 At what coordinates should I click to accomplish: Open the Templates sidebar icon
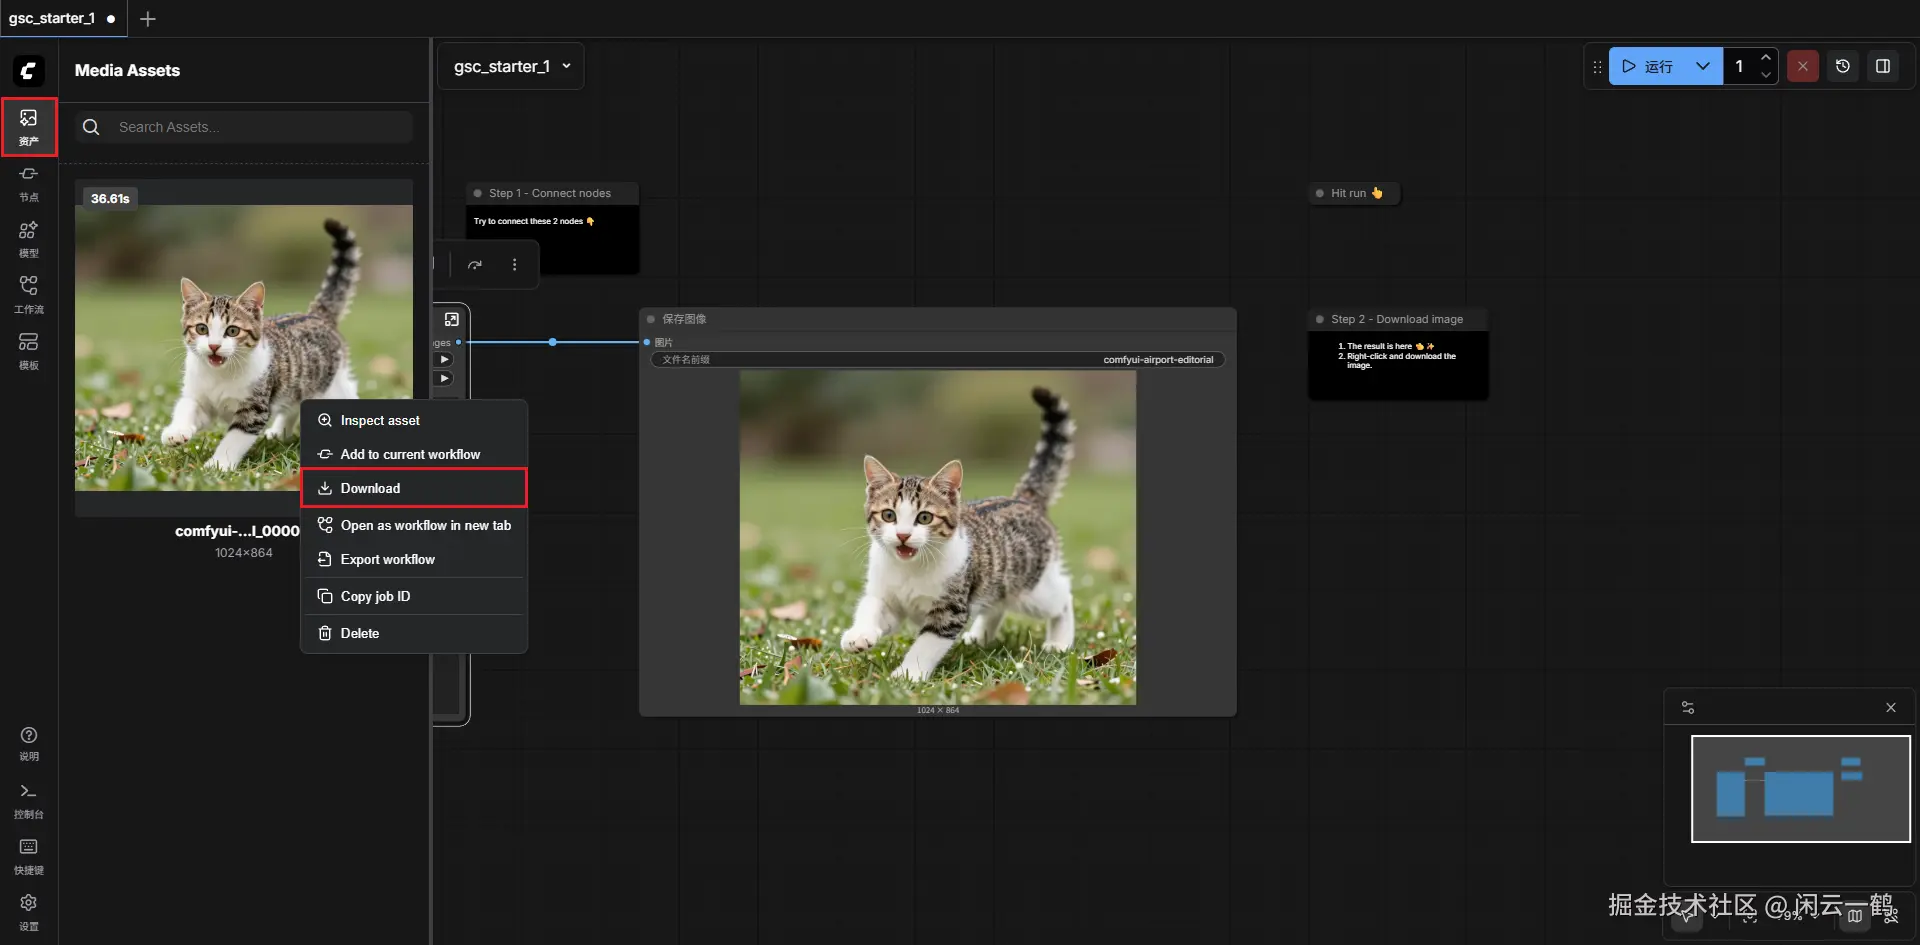pyautogui.click(x=29, y=351)
